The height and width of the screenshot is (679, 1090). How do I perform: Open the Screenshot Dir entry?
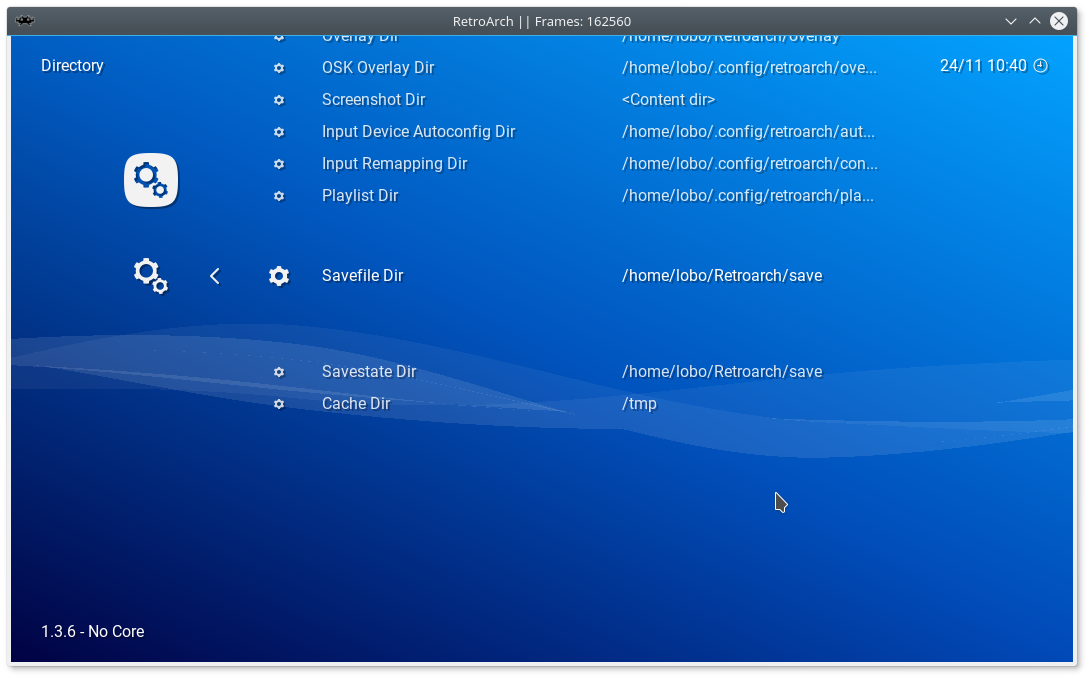[x=373, y=99]
